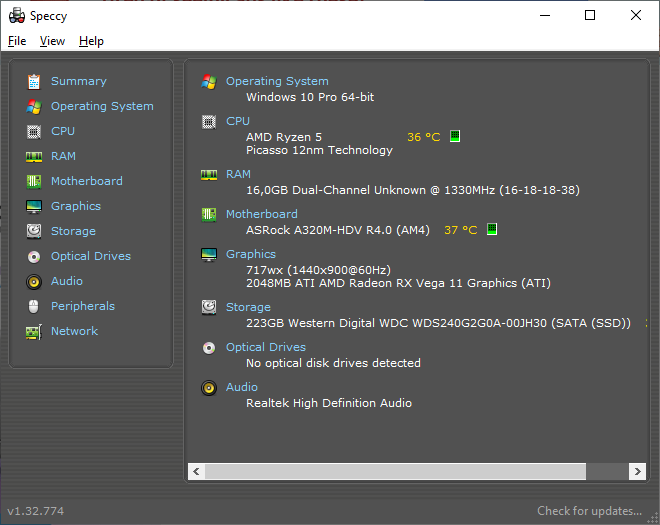Open the Help menu
The width and height of the screenshot is (660, 525).
click(x=91, y=41)
